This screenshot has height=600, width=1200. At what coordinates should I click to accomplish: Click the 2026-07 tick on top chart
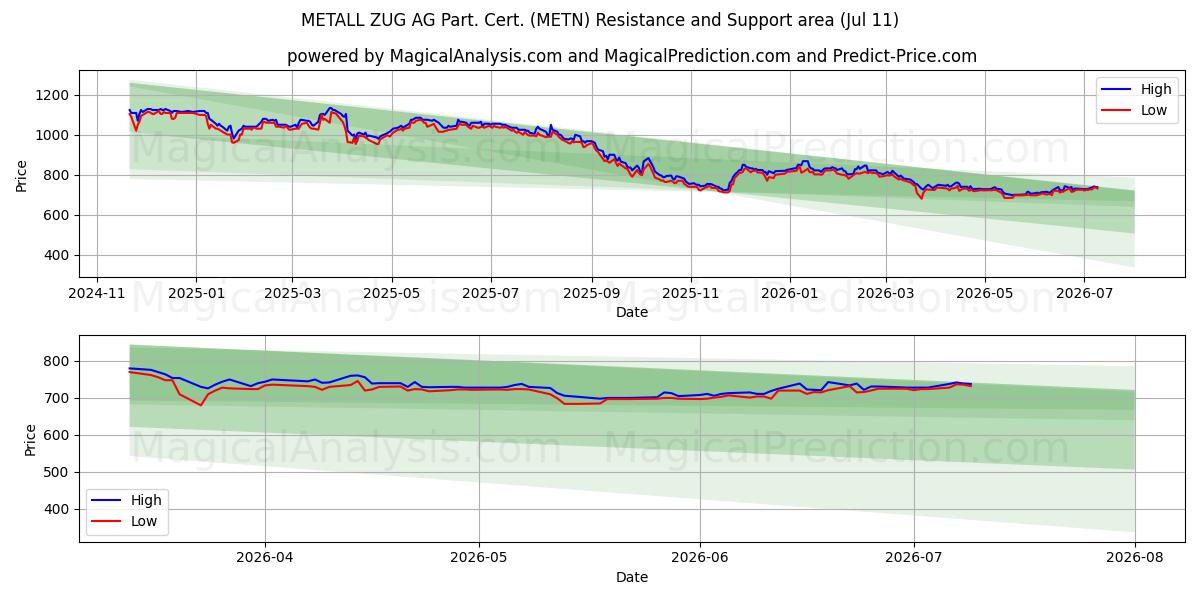click(1084, 294)
